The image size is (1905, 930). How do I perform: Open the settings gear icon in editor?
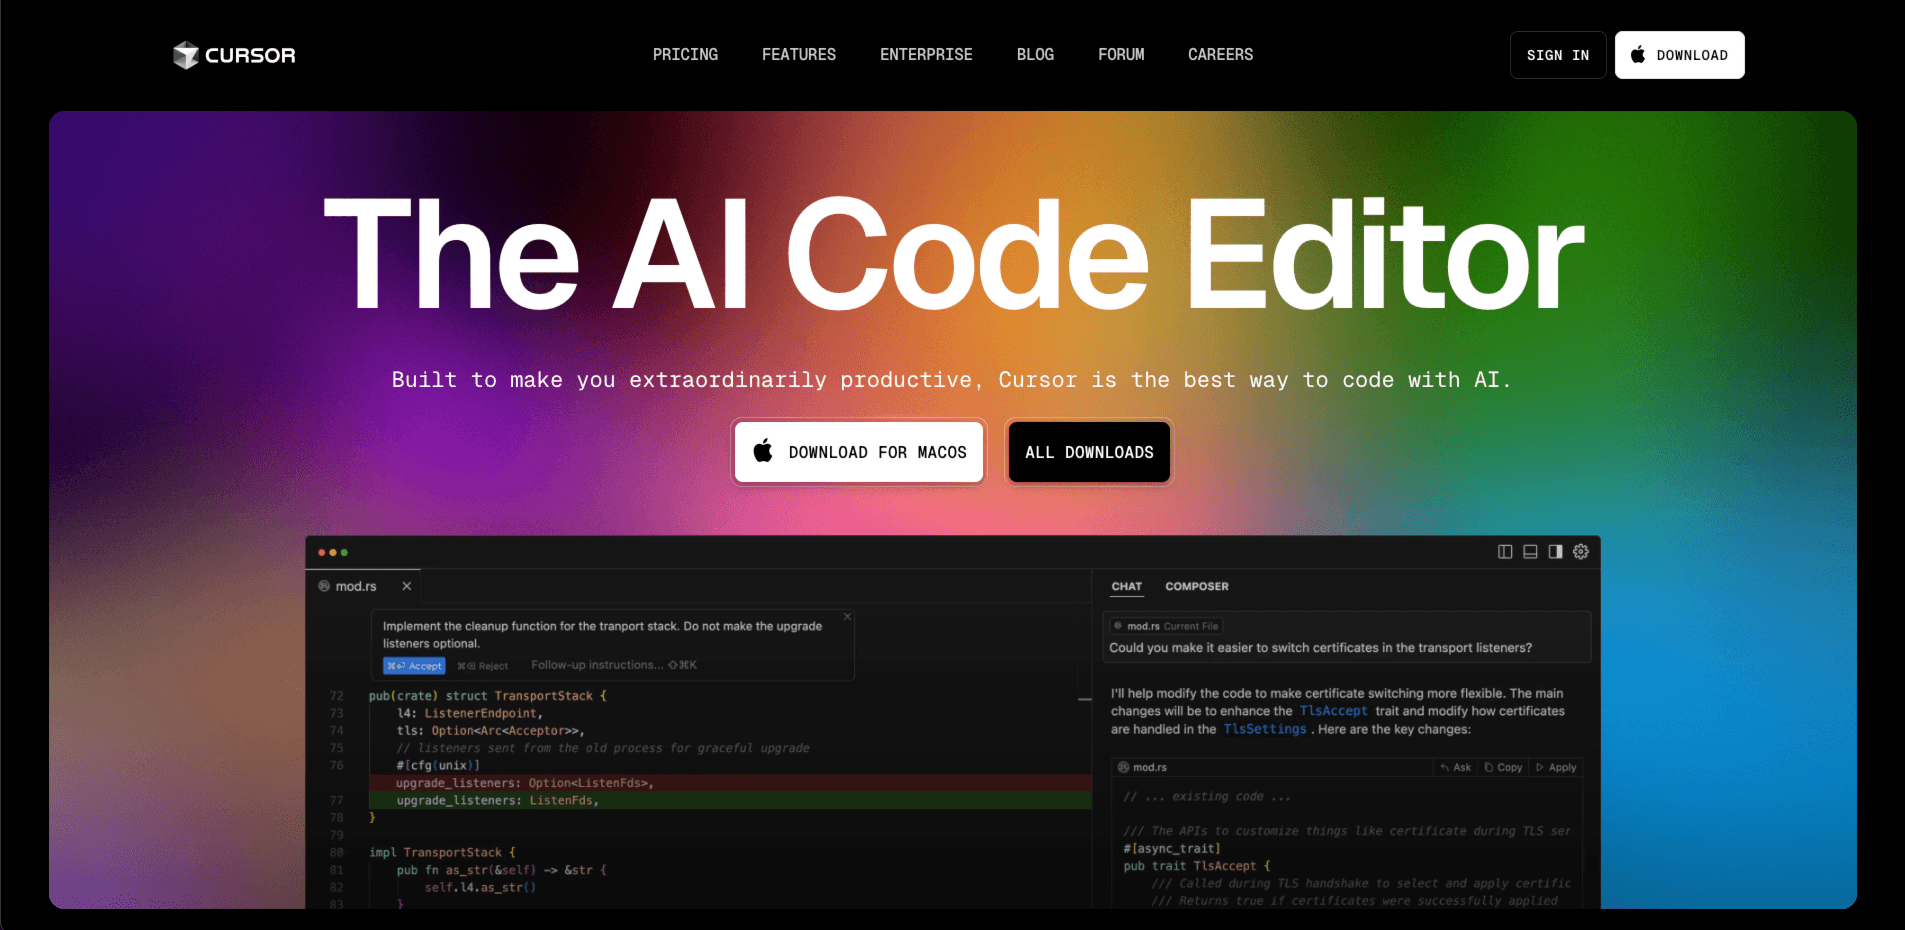(x=1581, y=552)
